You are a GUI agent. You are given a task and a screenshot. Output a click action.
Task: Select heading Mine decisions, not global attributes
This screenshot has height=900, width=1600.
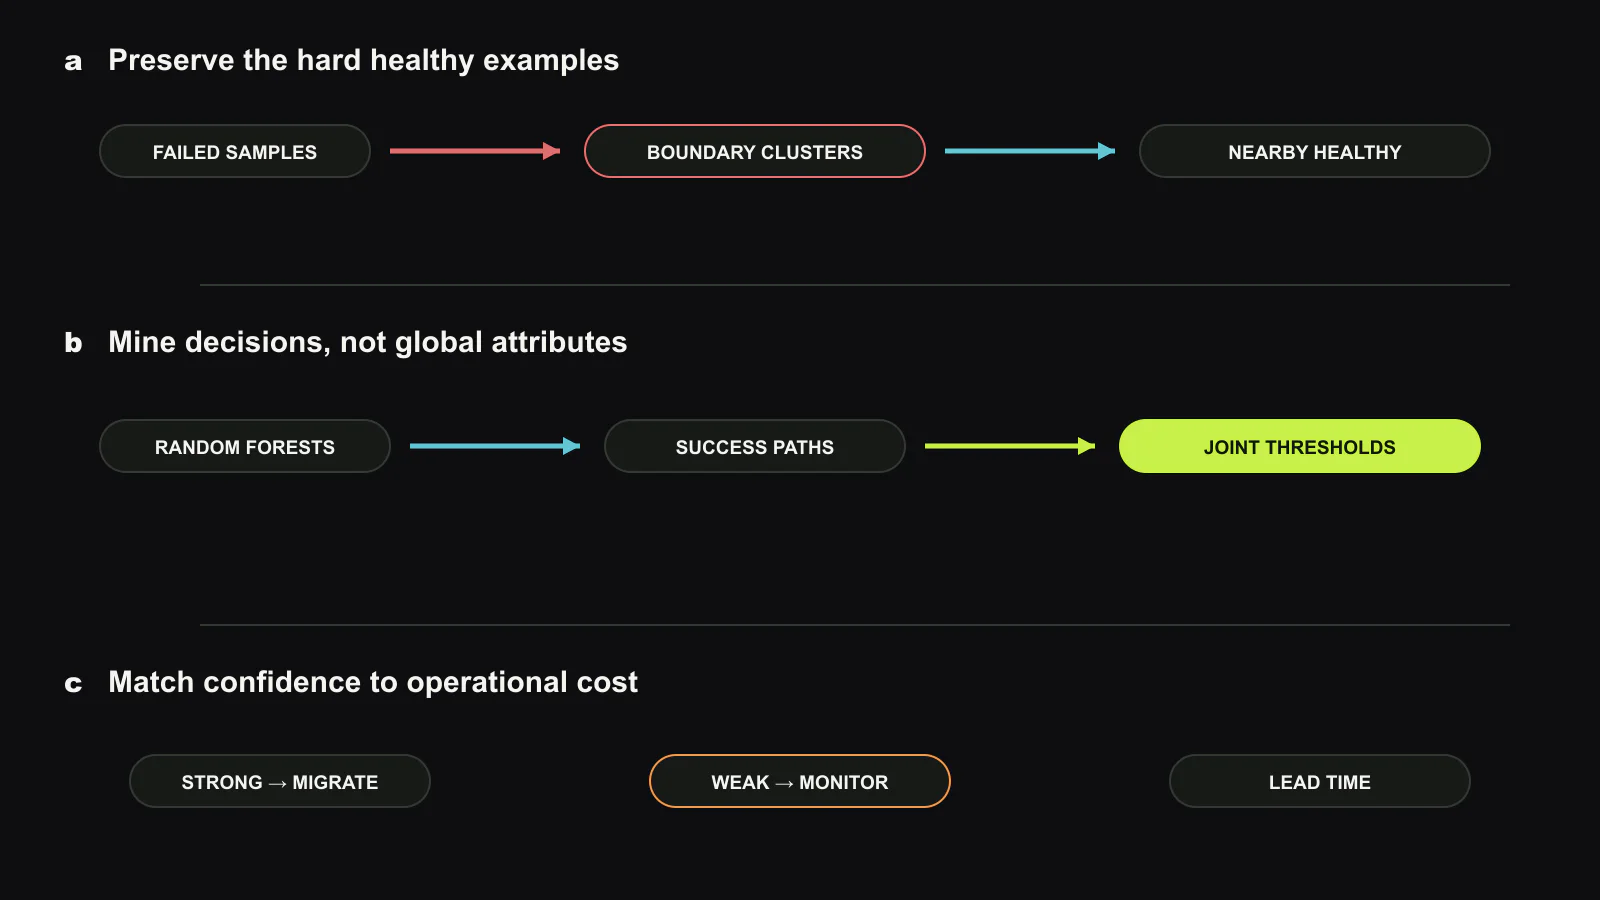coord(368,343)
